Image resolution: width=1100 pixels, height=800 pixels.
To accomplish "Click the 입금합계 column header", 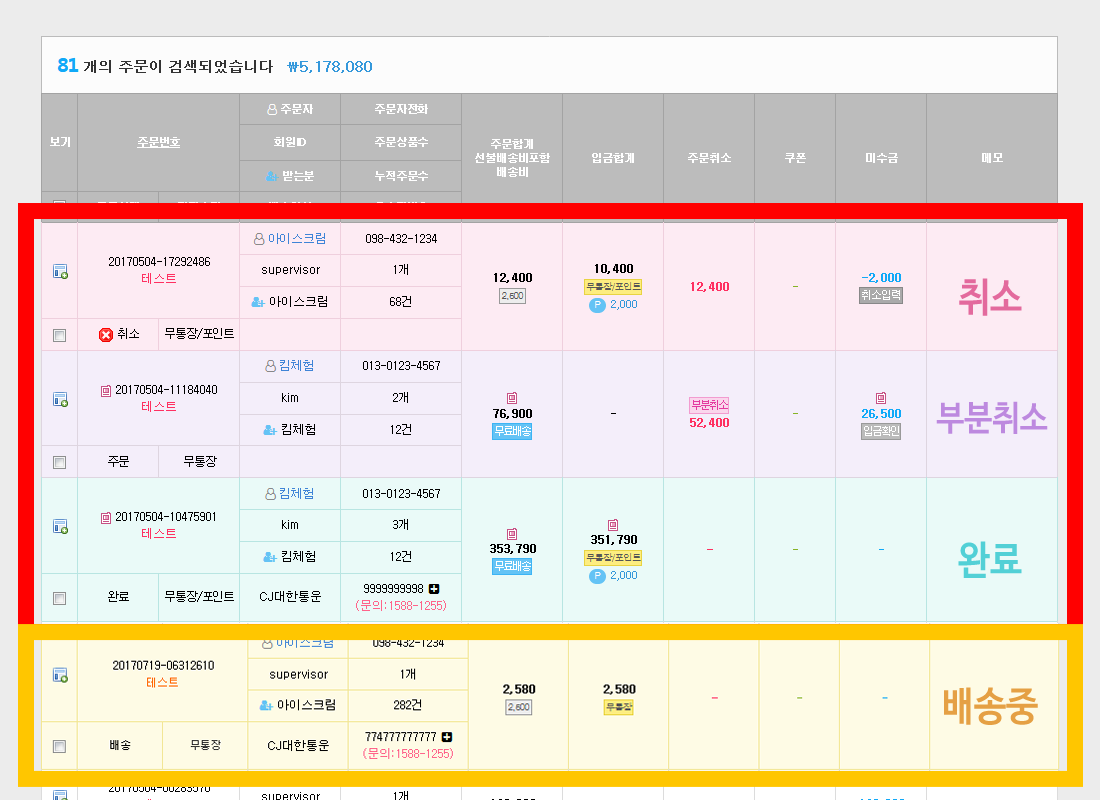I will pos(612,158).
